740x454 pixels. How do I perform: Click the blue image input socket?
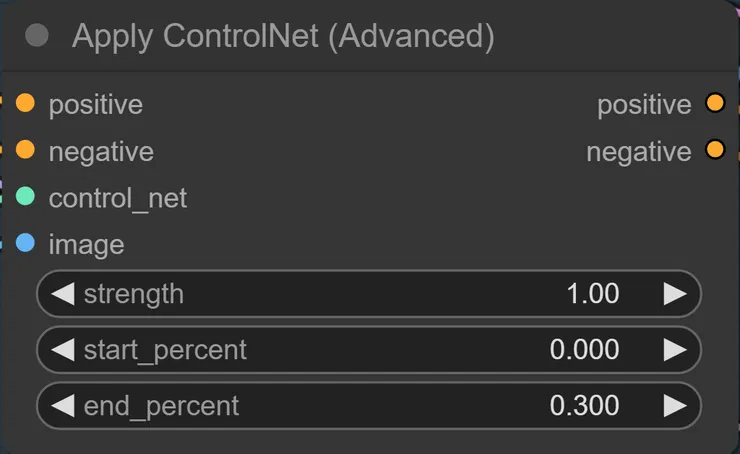tap(25, 243)
